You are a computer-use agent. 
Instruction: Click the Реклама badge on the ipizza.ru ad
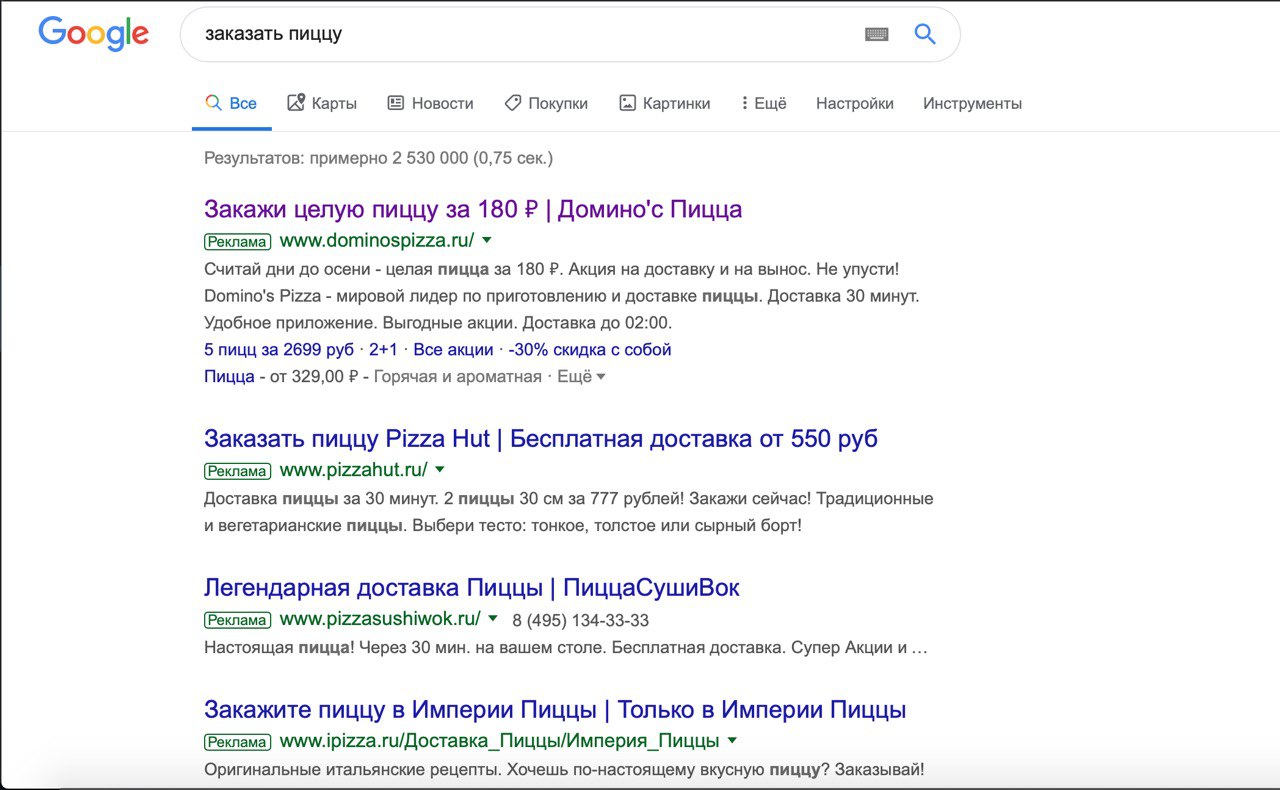click(x=237, y=742)
